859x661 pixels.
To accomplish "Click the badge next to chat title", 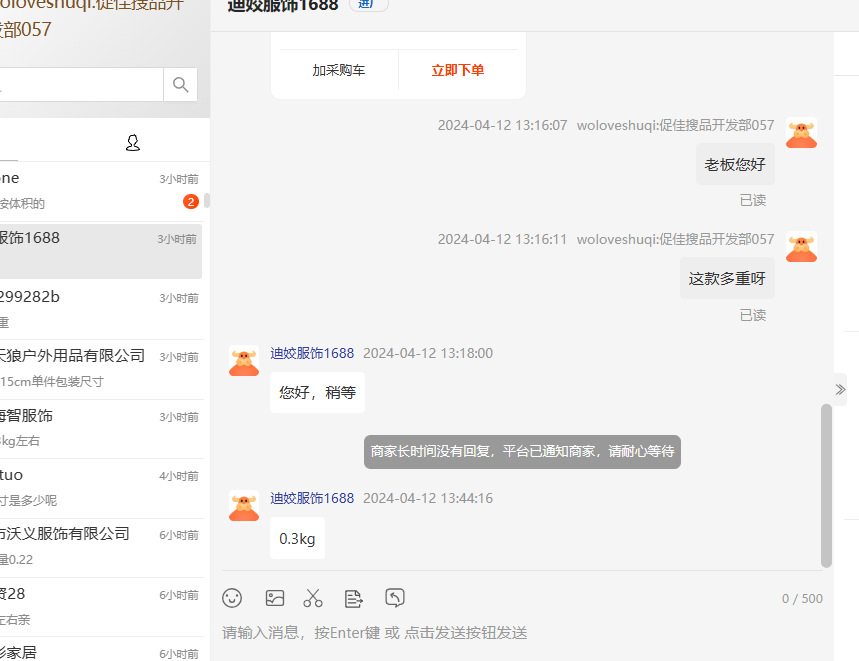I will coord(368,5).
